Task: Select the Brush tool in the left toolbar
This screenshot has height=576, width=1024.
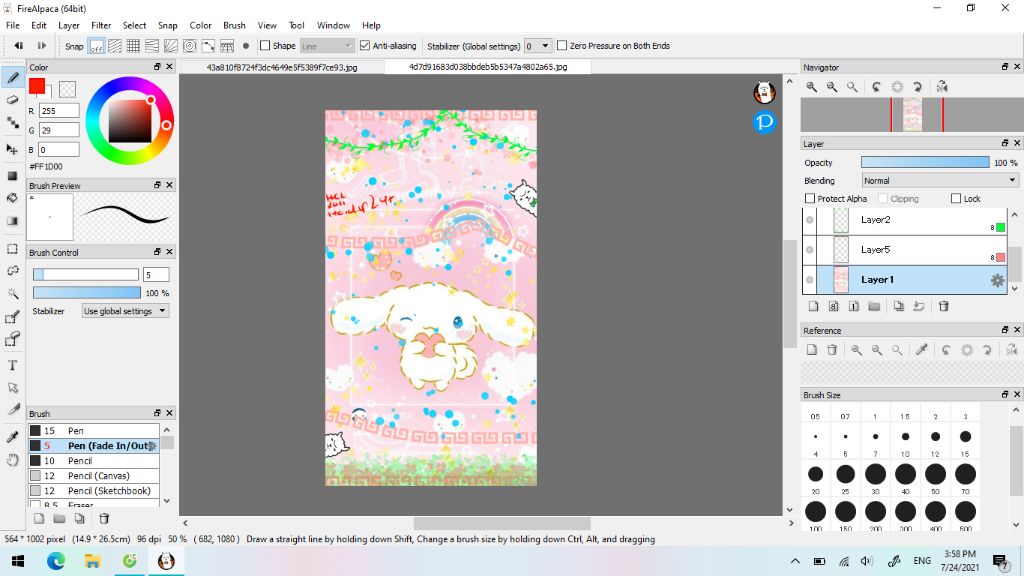Action: coord(12,78)
